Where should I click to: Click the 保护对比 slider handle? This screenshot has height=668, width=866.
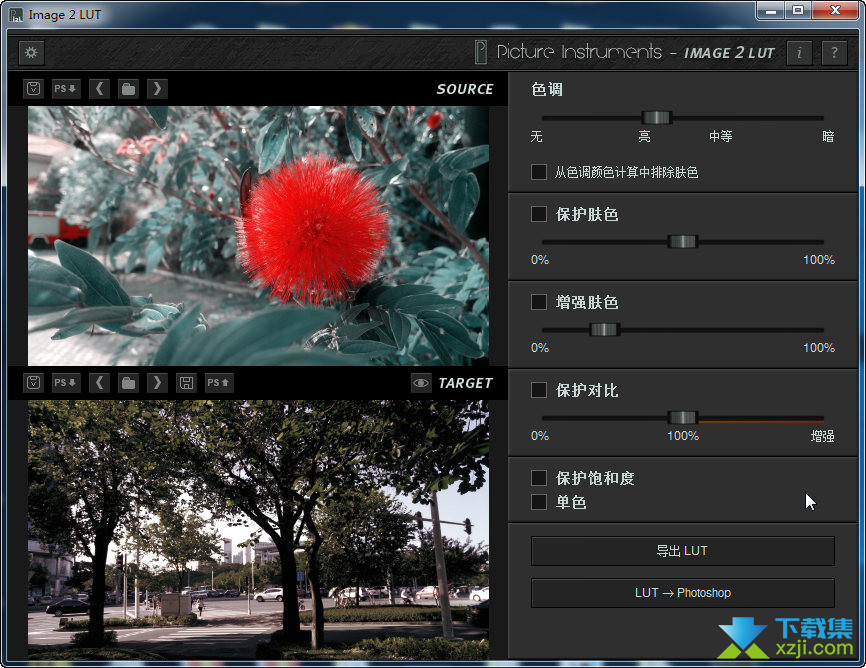683,418
